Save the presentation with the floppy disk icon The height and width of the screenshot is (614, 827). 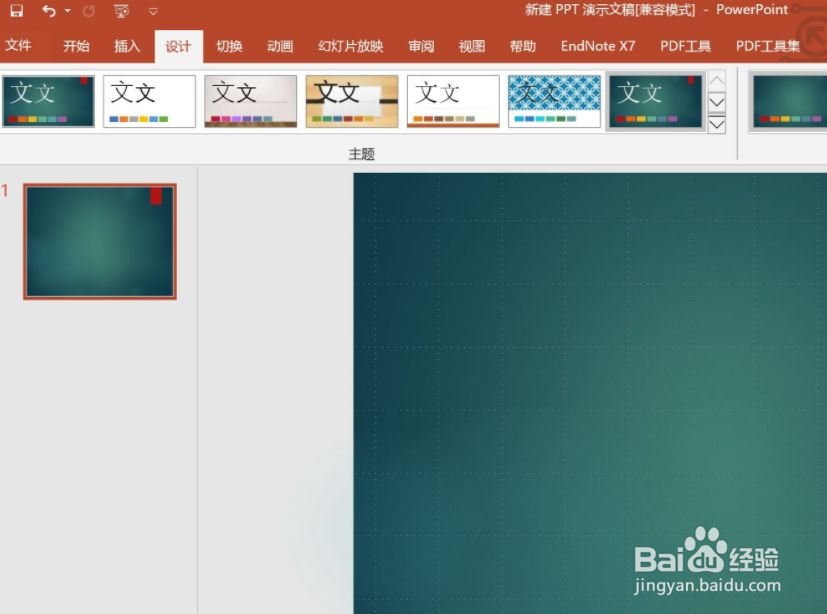[17, 11]
